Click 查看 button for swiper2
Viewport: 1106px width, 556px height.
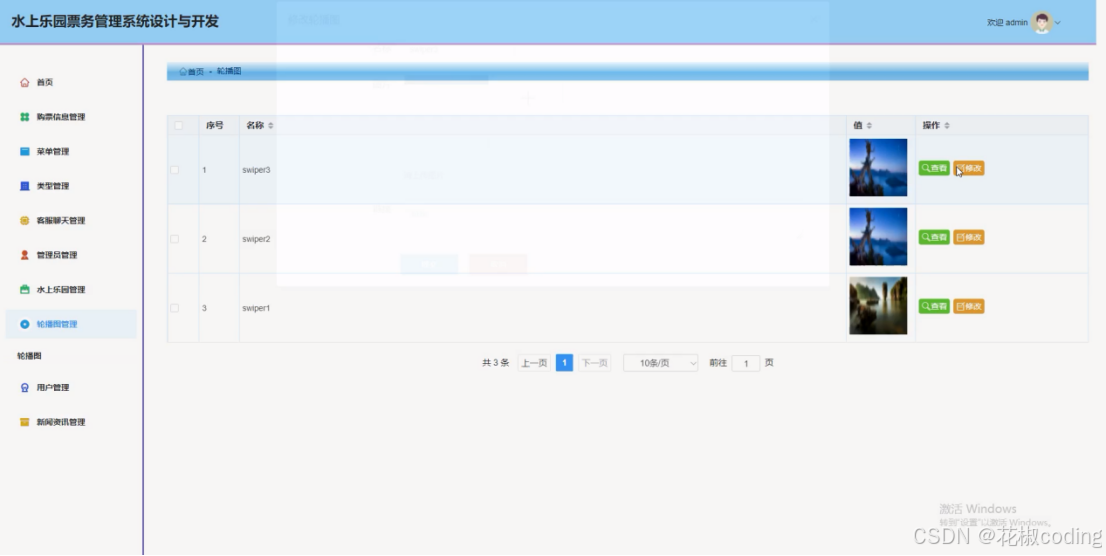coord(934,238)
